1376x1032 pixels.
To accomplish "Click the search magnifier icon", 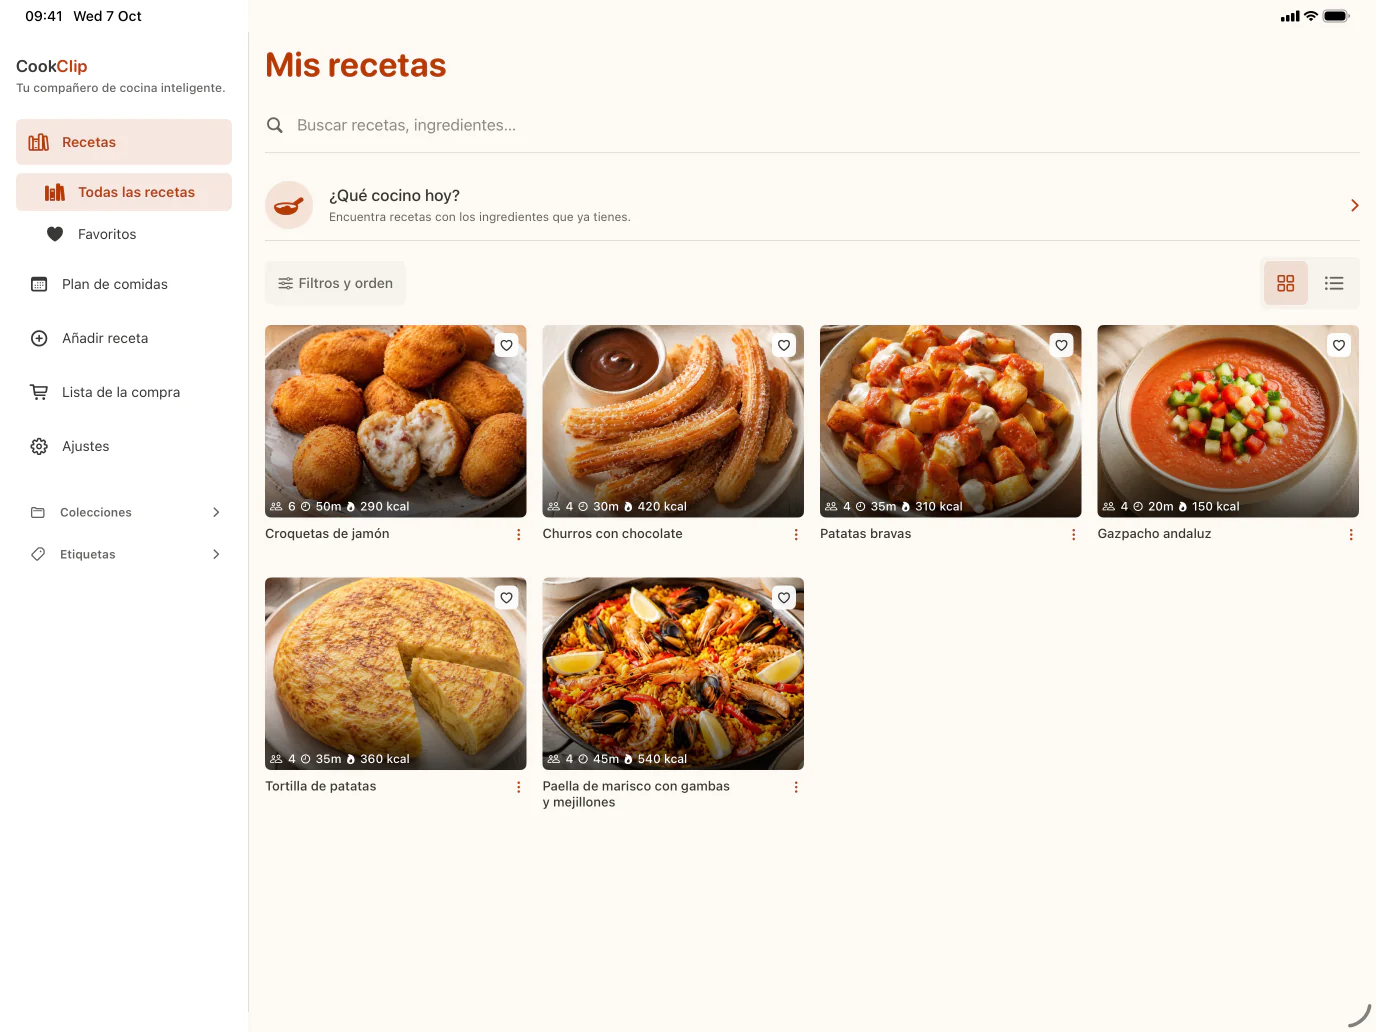I will 275,125.
